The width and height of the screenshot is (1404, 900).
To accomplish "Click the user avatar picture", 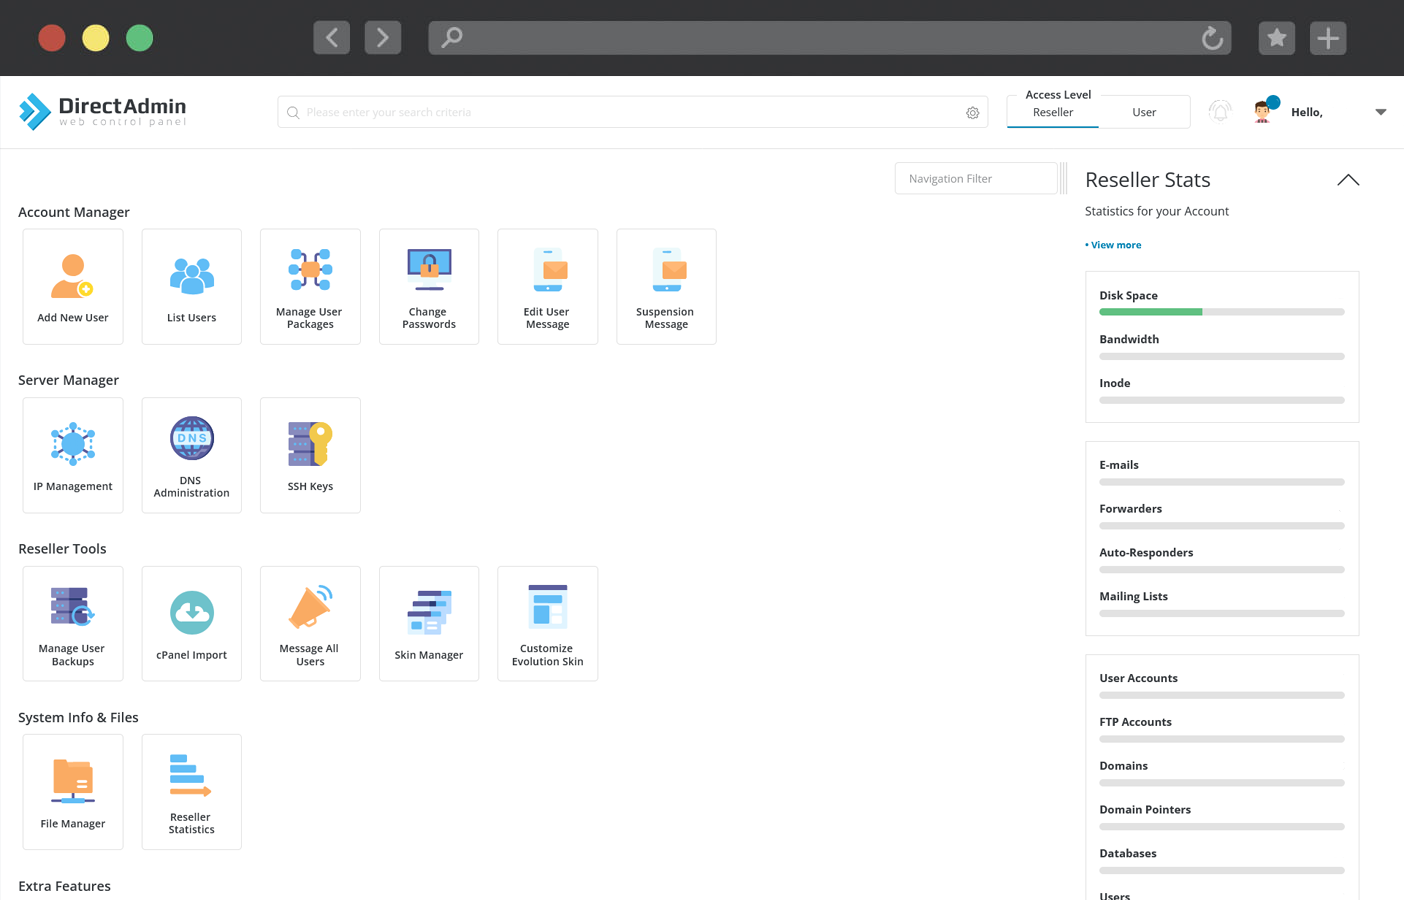I will point(1263,112).
